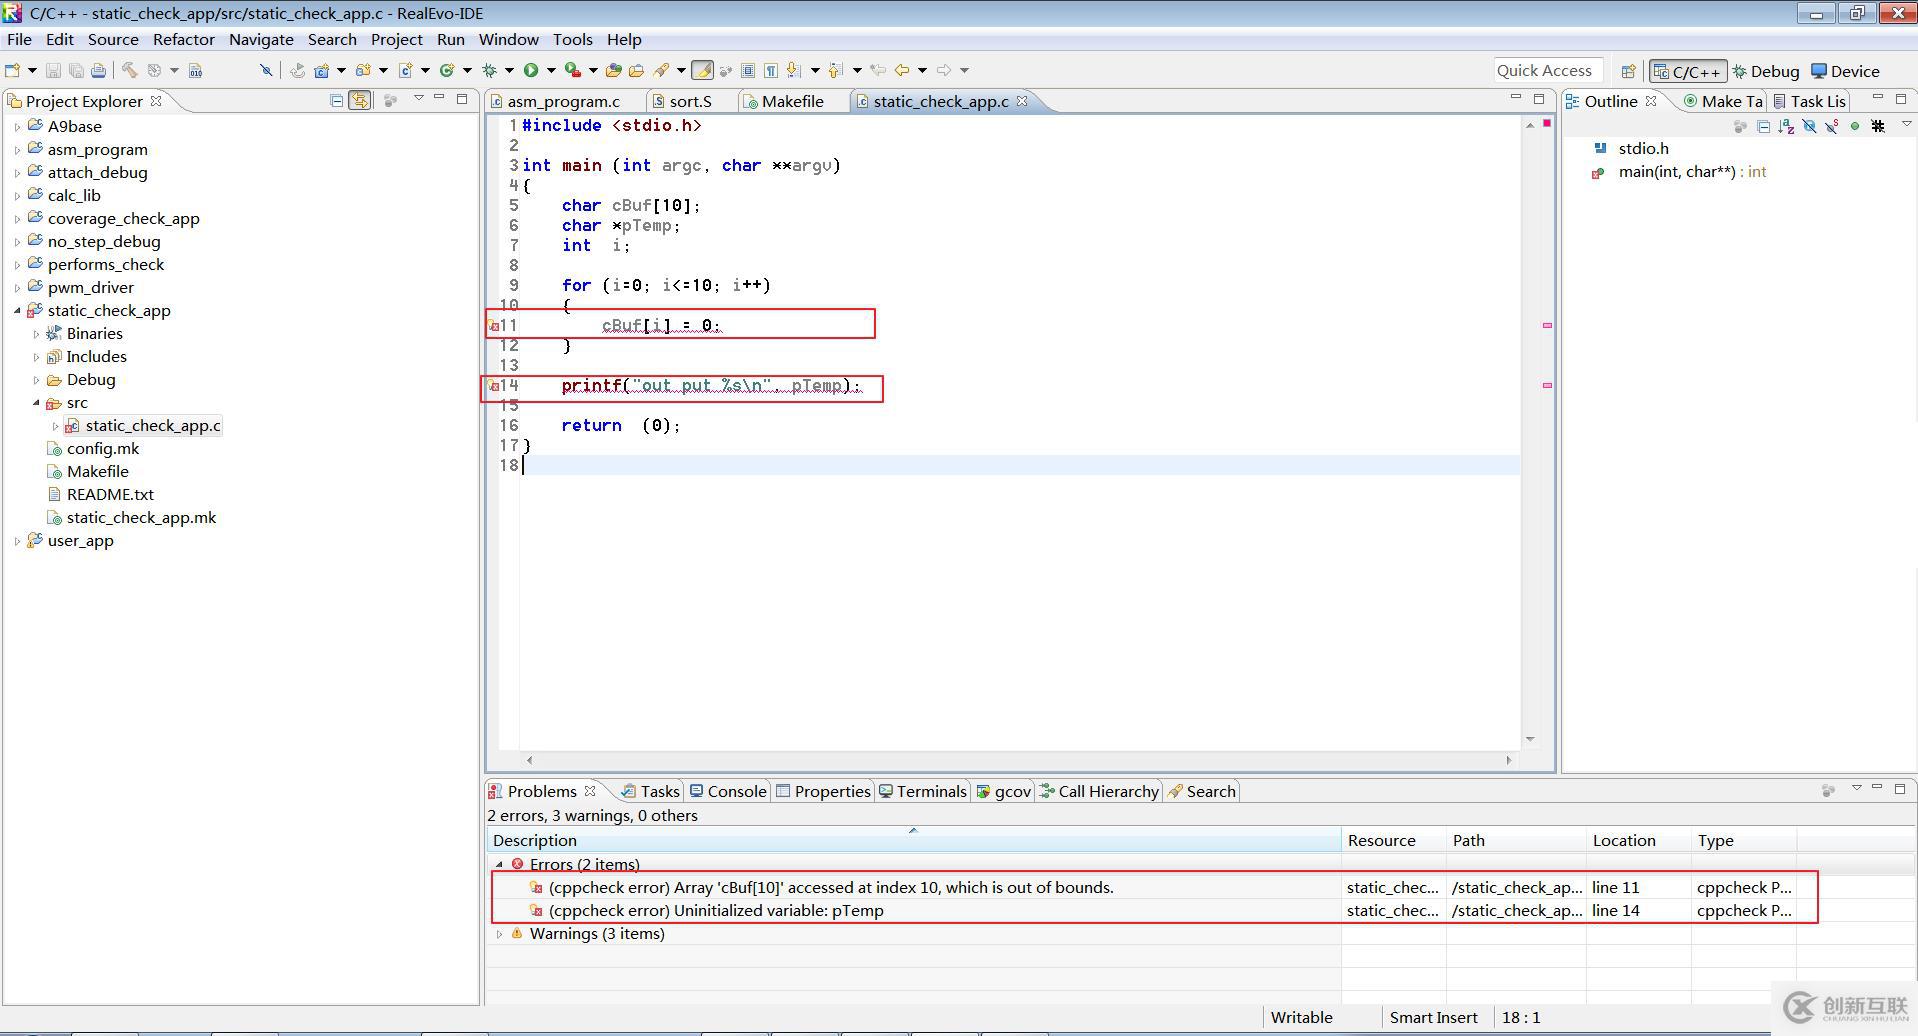Expand the coverage_check_app project

click(x=17, y=219)
